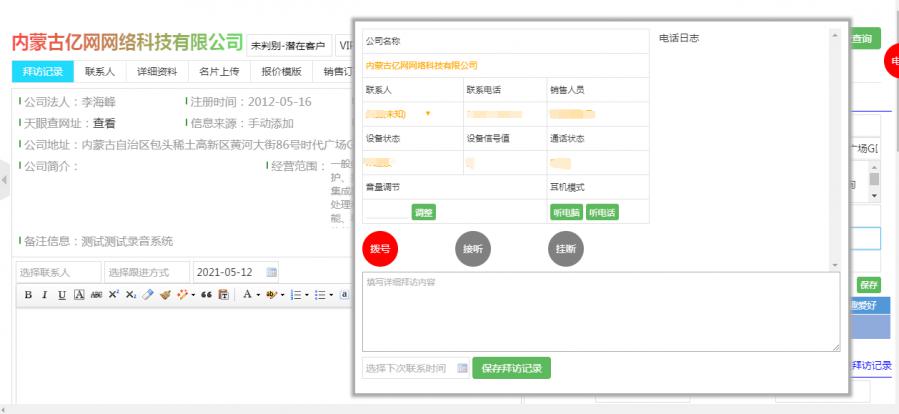Viewport: 899px width, 414px height.
Task: Click the gray 挂断 hang up button
Action: 565,248
